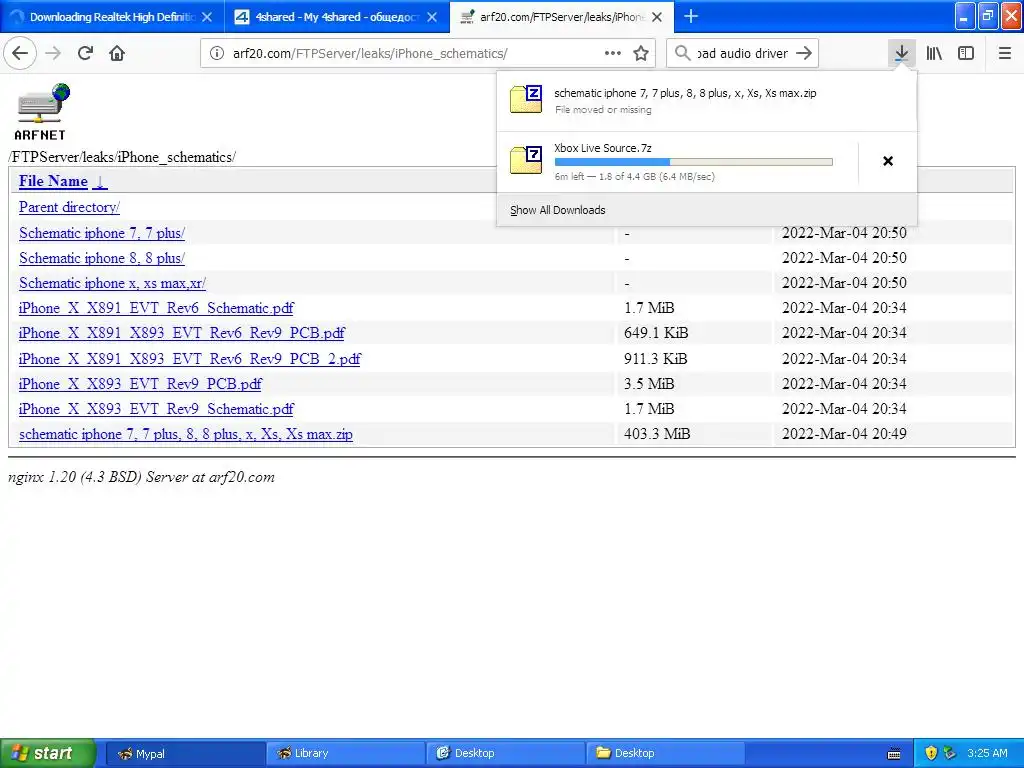
Task: Click the search magnifier icon
Action: (x=682, y=53)
